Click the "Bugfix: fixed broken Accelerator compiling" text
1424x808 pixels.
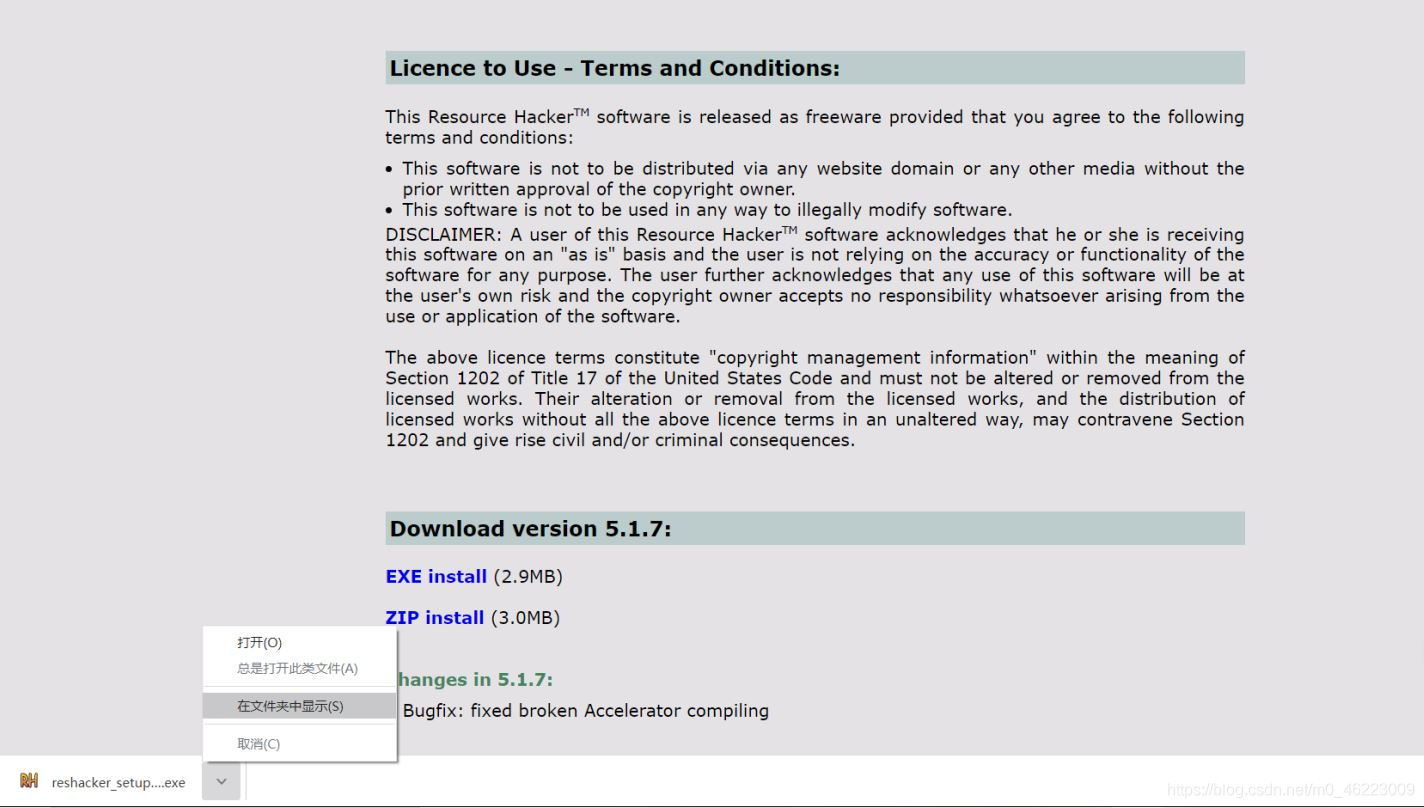585,711
